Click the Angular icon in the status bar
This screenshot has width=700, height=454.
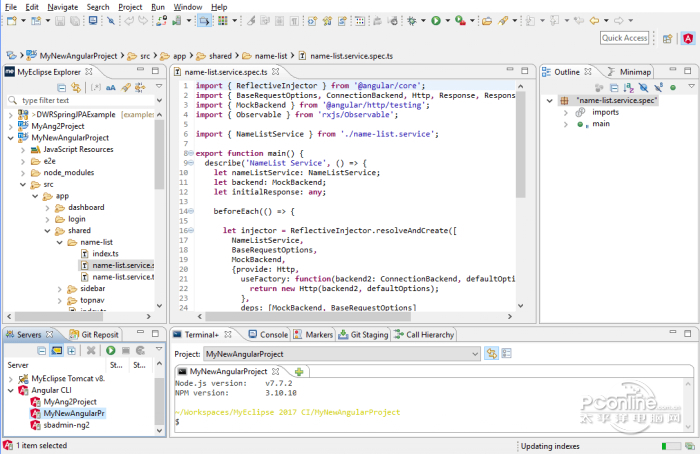(x=8, y=446)
